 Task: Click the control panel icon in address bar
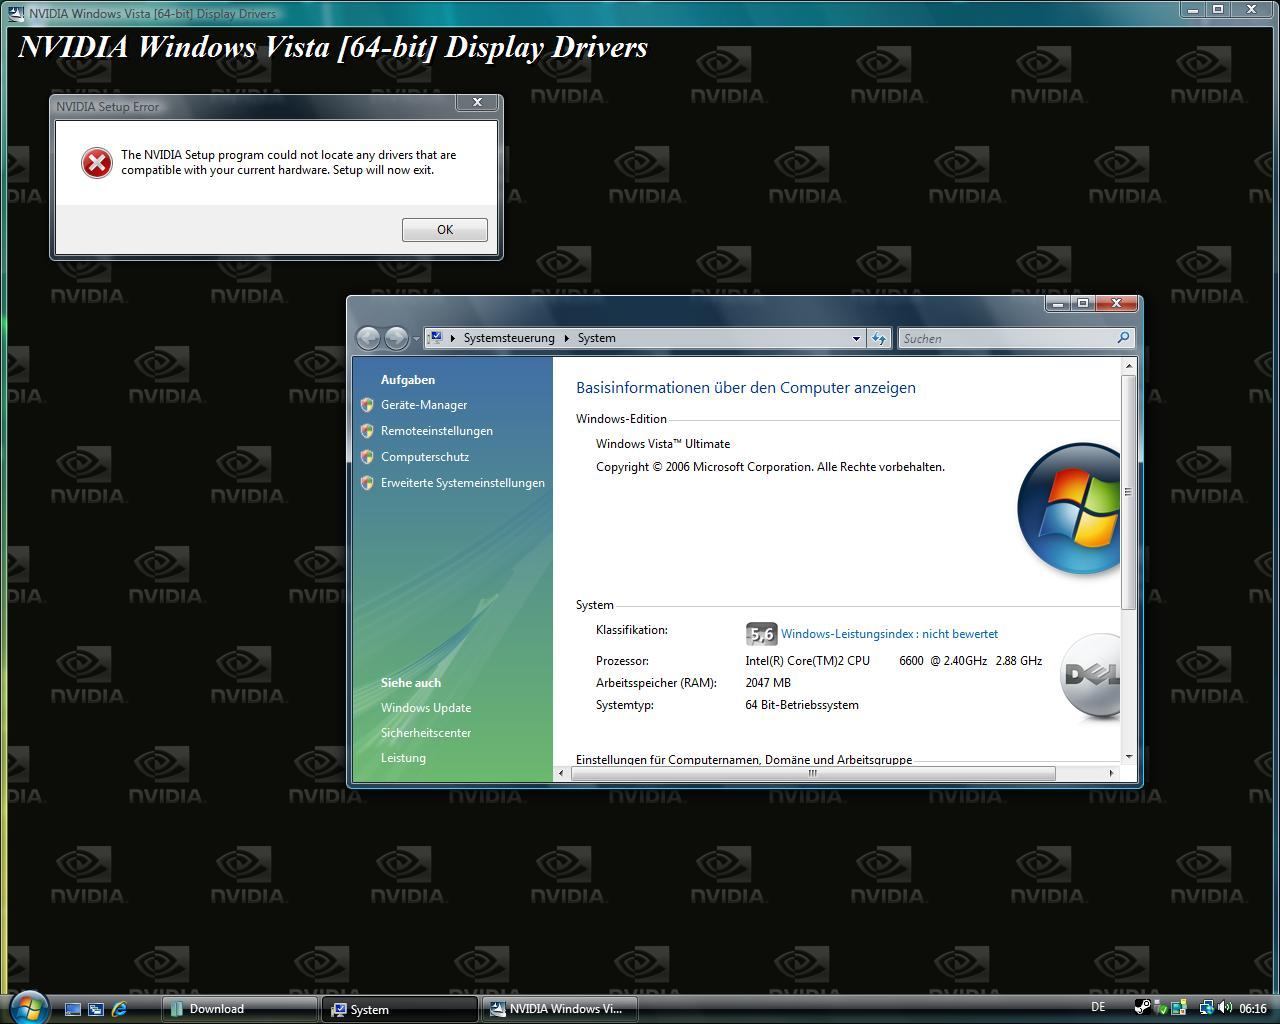[435, 338]
